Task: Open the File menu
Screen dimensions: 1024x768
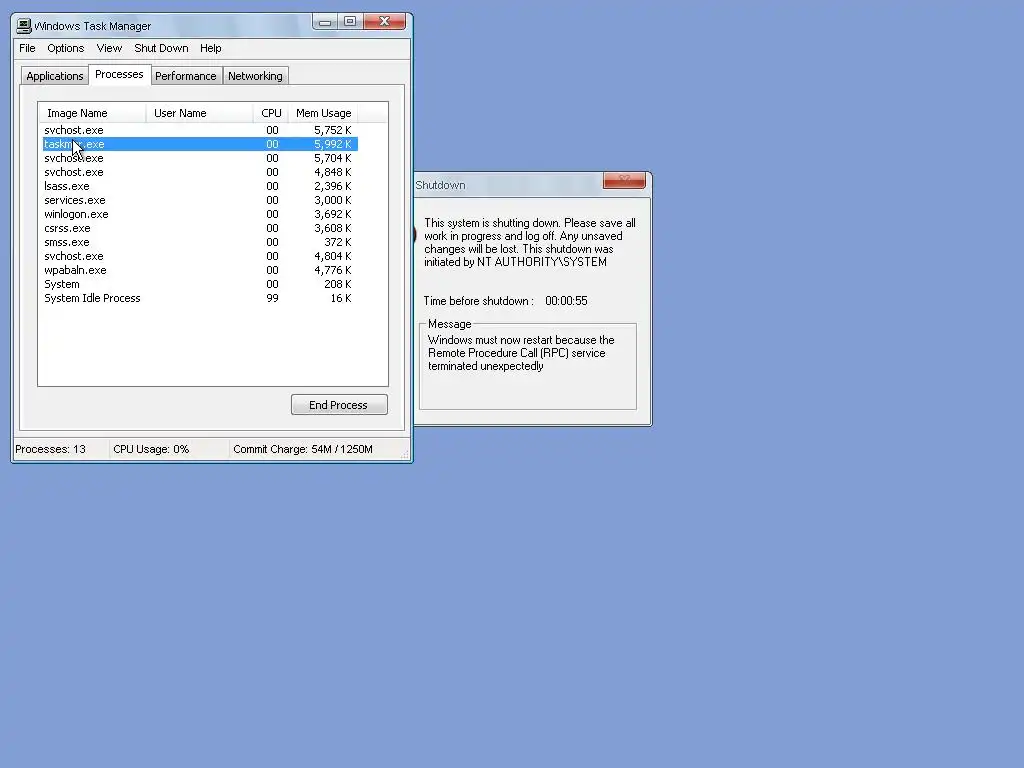Action: coord(27,48)
